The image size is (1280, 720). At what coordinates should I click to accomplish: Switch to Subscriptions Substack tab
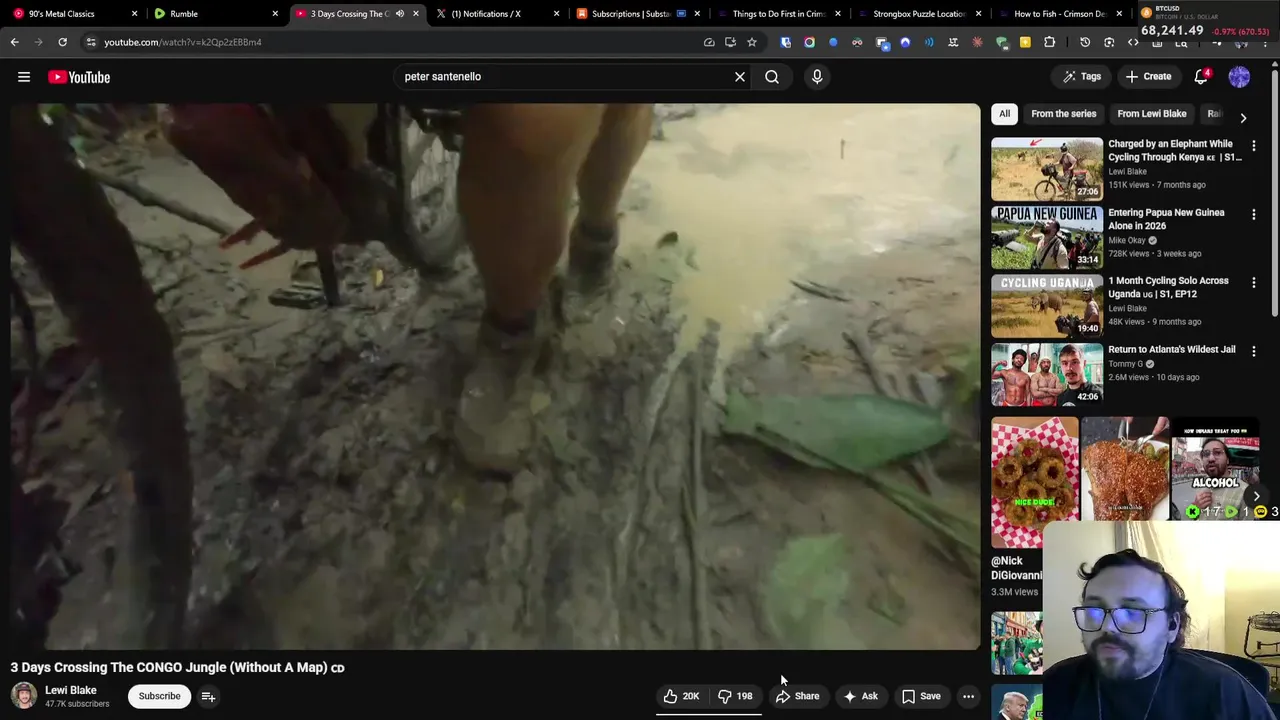point(637,14)
